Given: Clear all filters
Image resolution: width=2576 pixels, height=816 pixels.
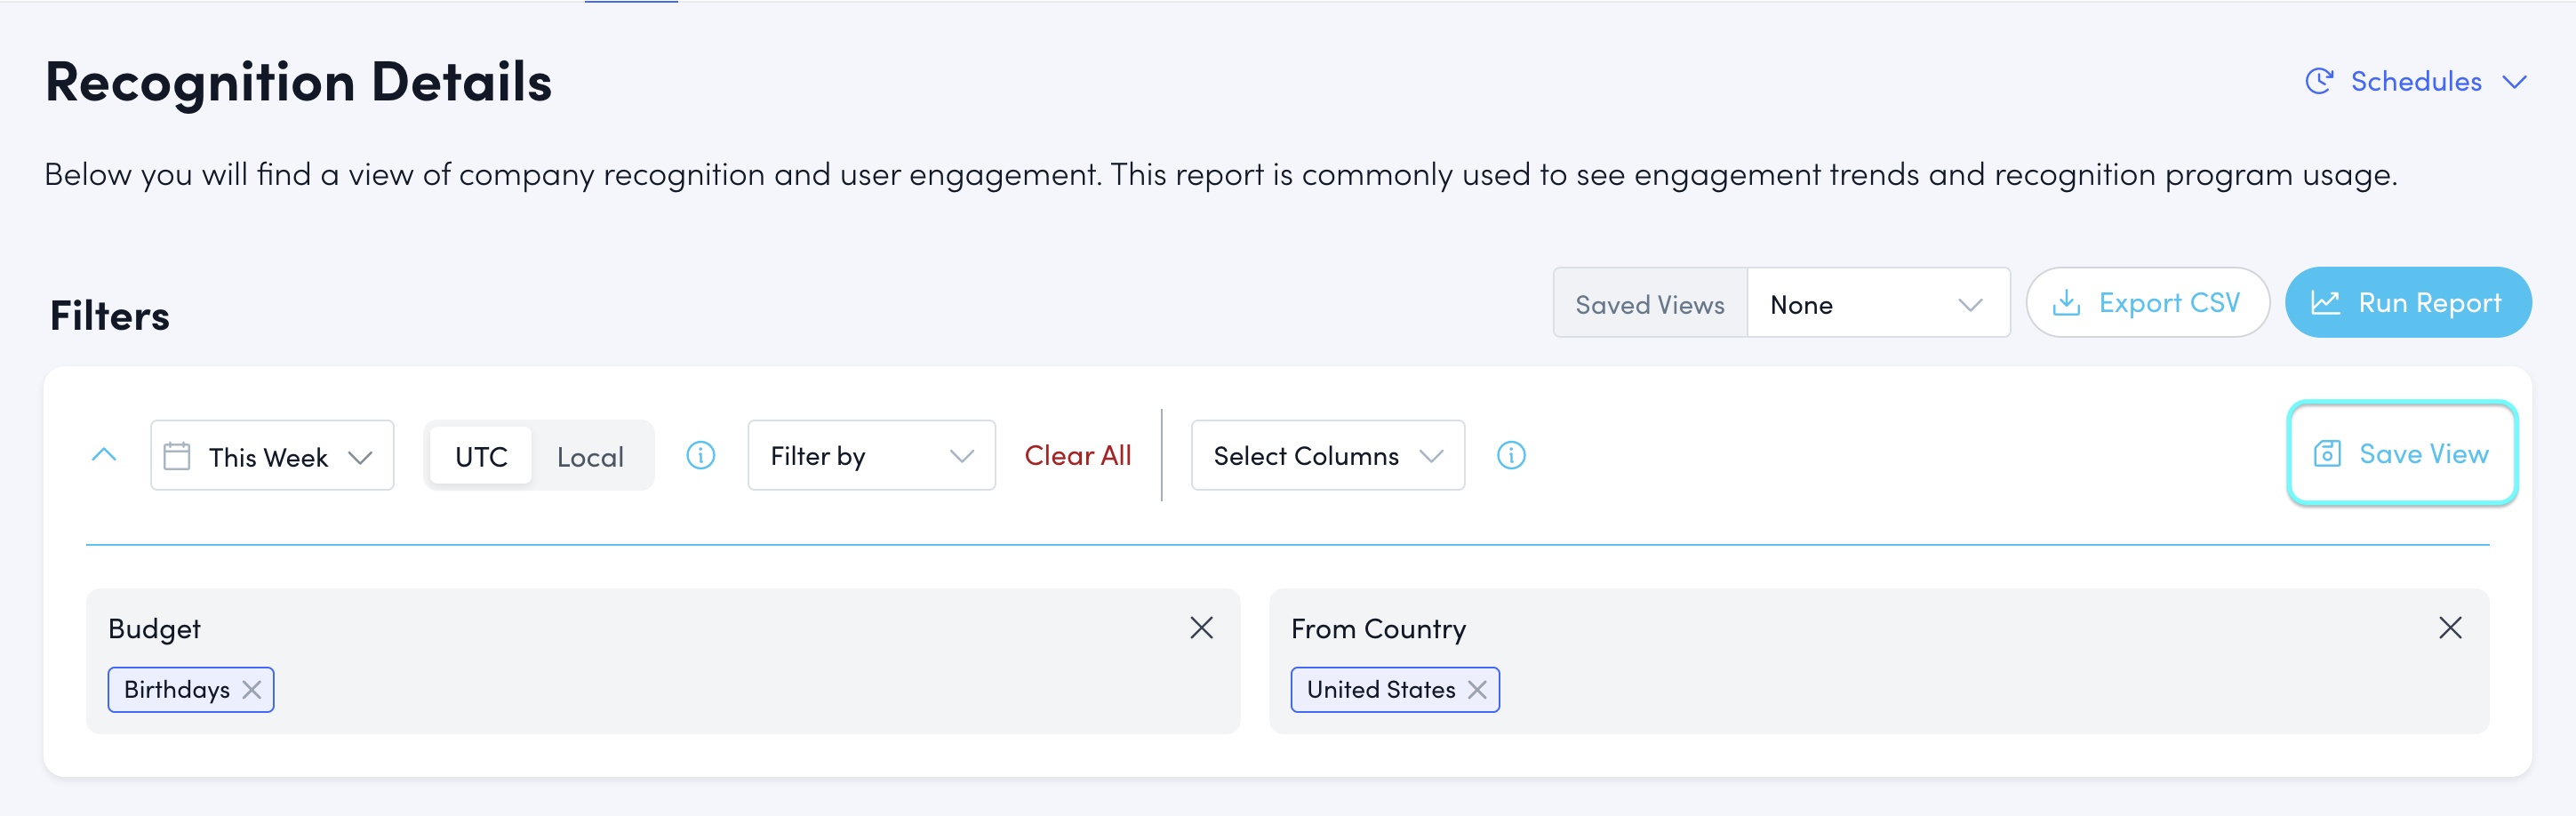Looking at the screenshot, I should [x=1077, y=456].
